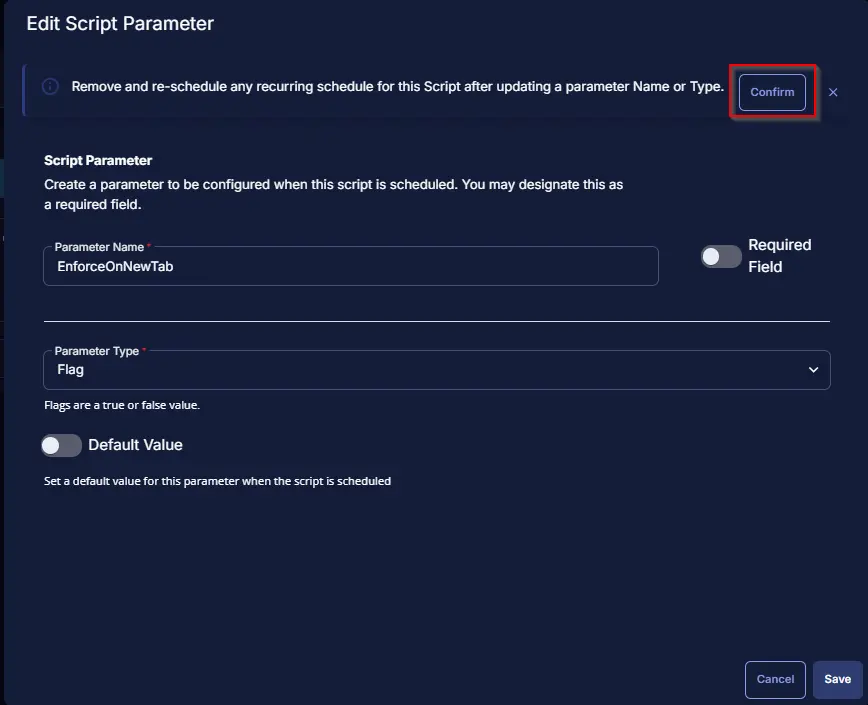Click the Parameter Name input field

click(x=351, y=266)
